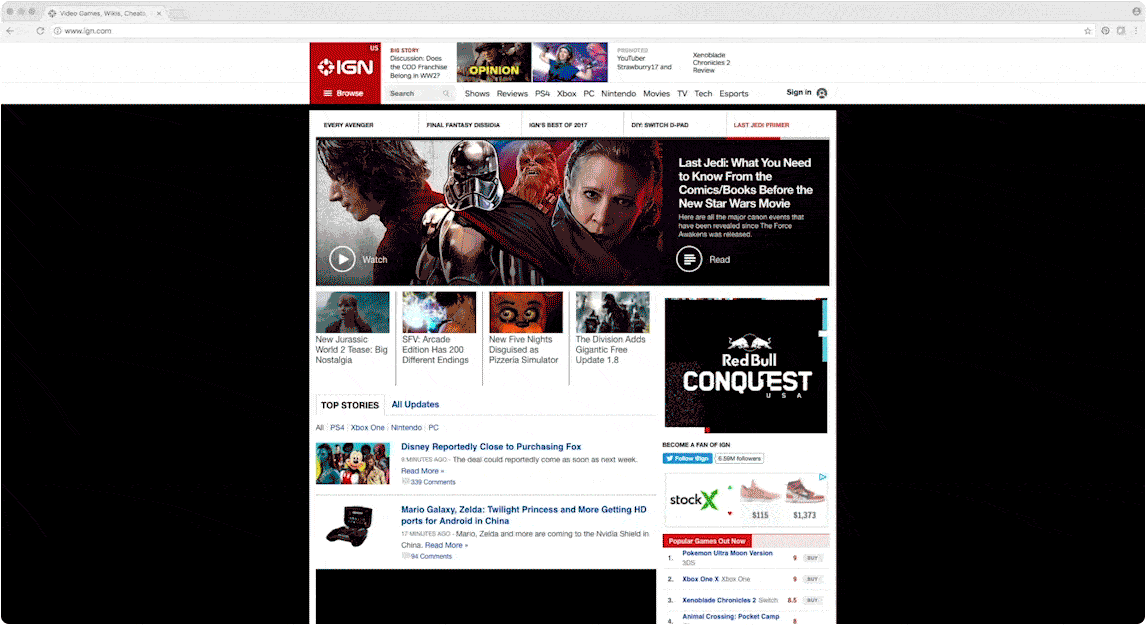This screenshot has height=625, width=1146.
Task: Open Xenoblade Chronicles 2 Review header link
Action: coord(711,63)
